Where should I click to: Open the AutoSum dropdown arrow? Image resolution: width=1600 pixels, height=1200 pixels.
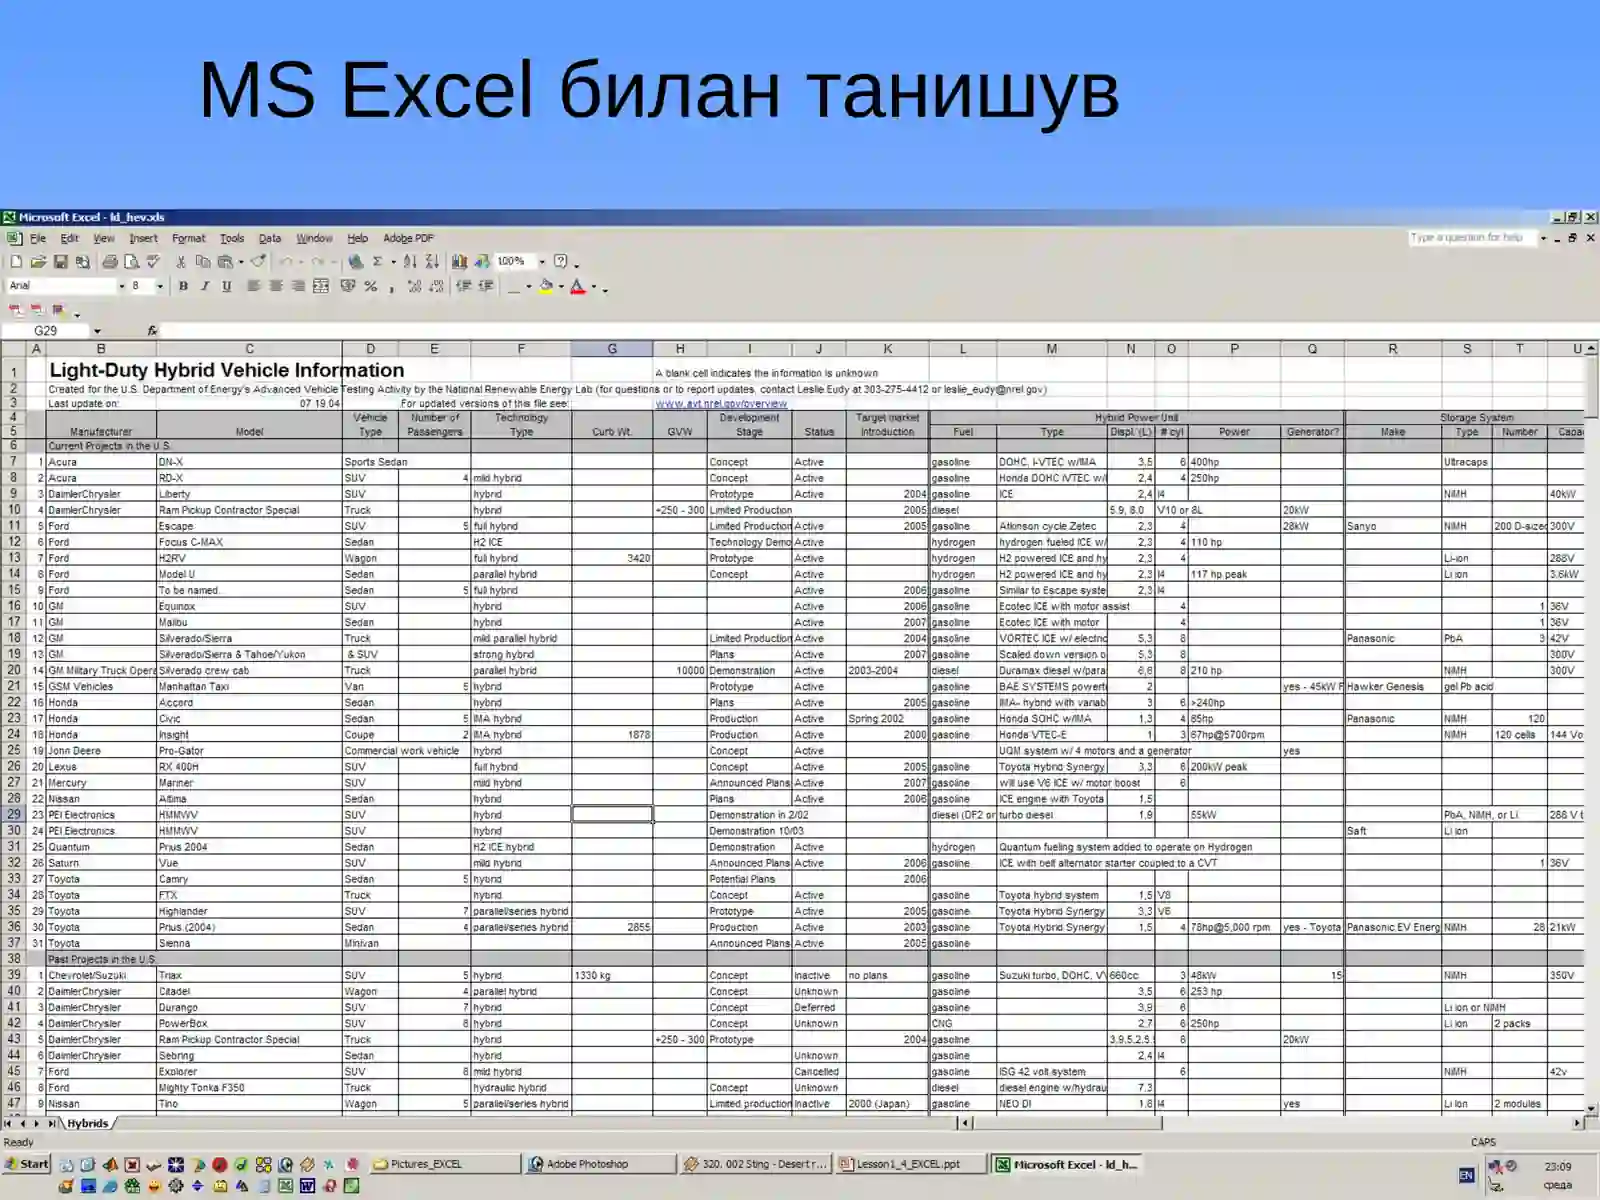coord(393,263)
